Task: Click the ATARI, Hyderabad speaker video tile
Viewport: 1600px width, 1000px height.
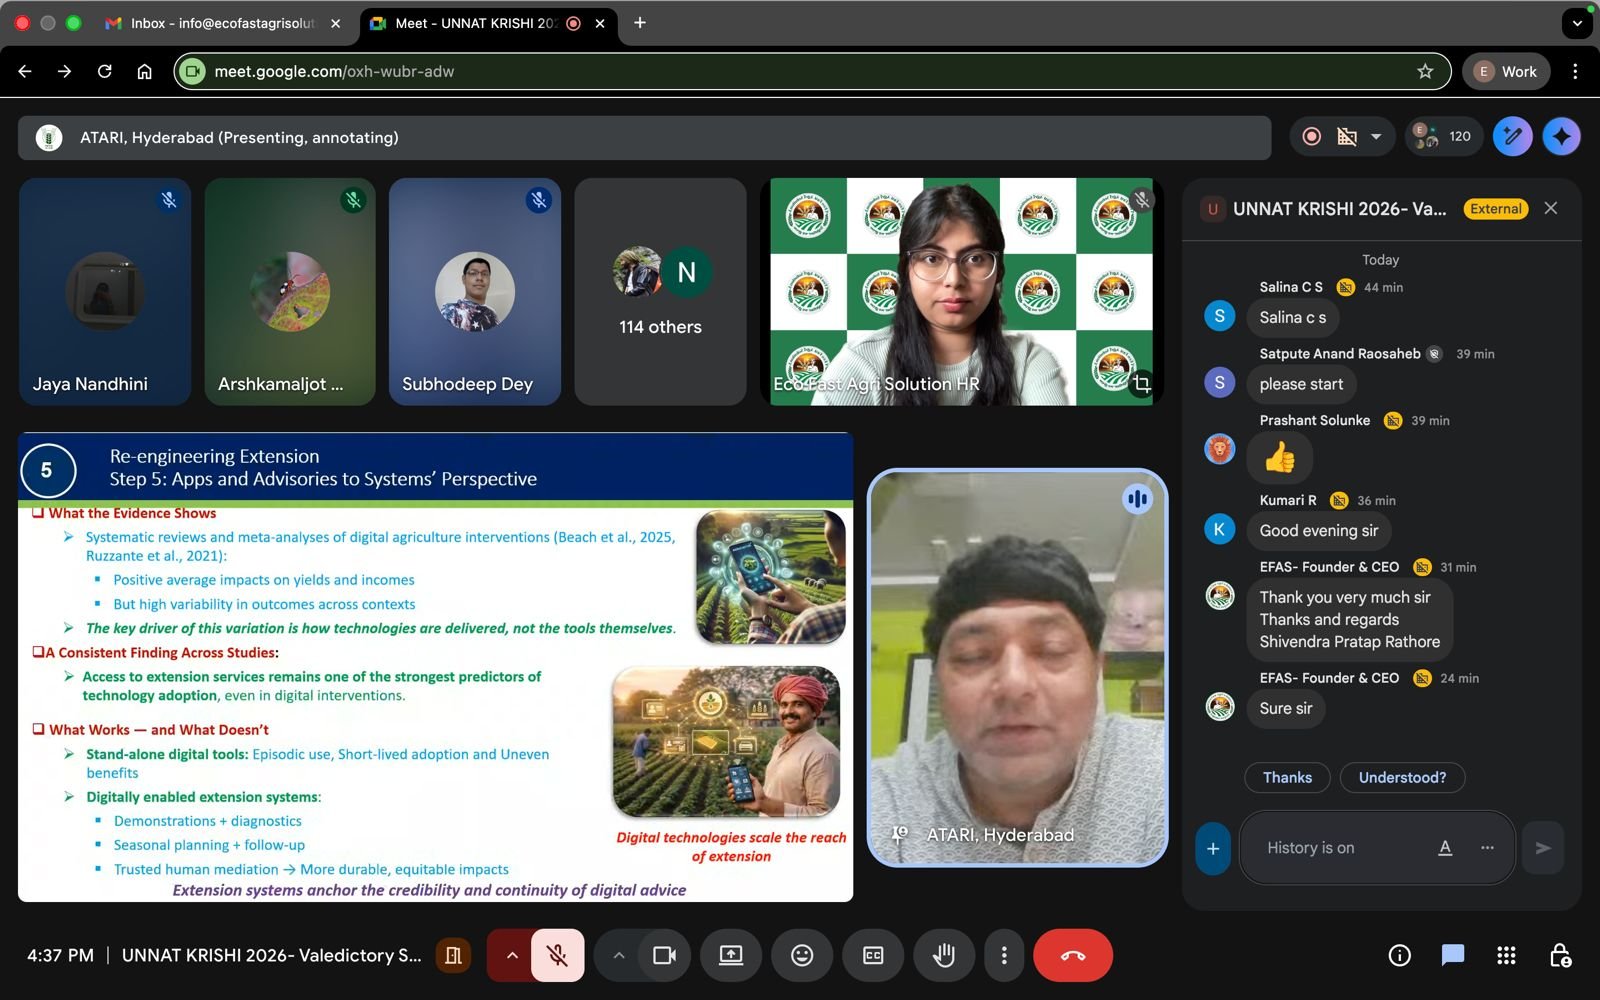Action: point(1017,667)
